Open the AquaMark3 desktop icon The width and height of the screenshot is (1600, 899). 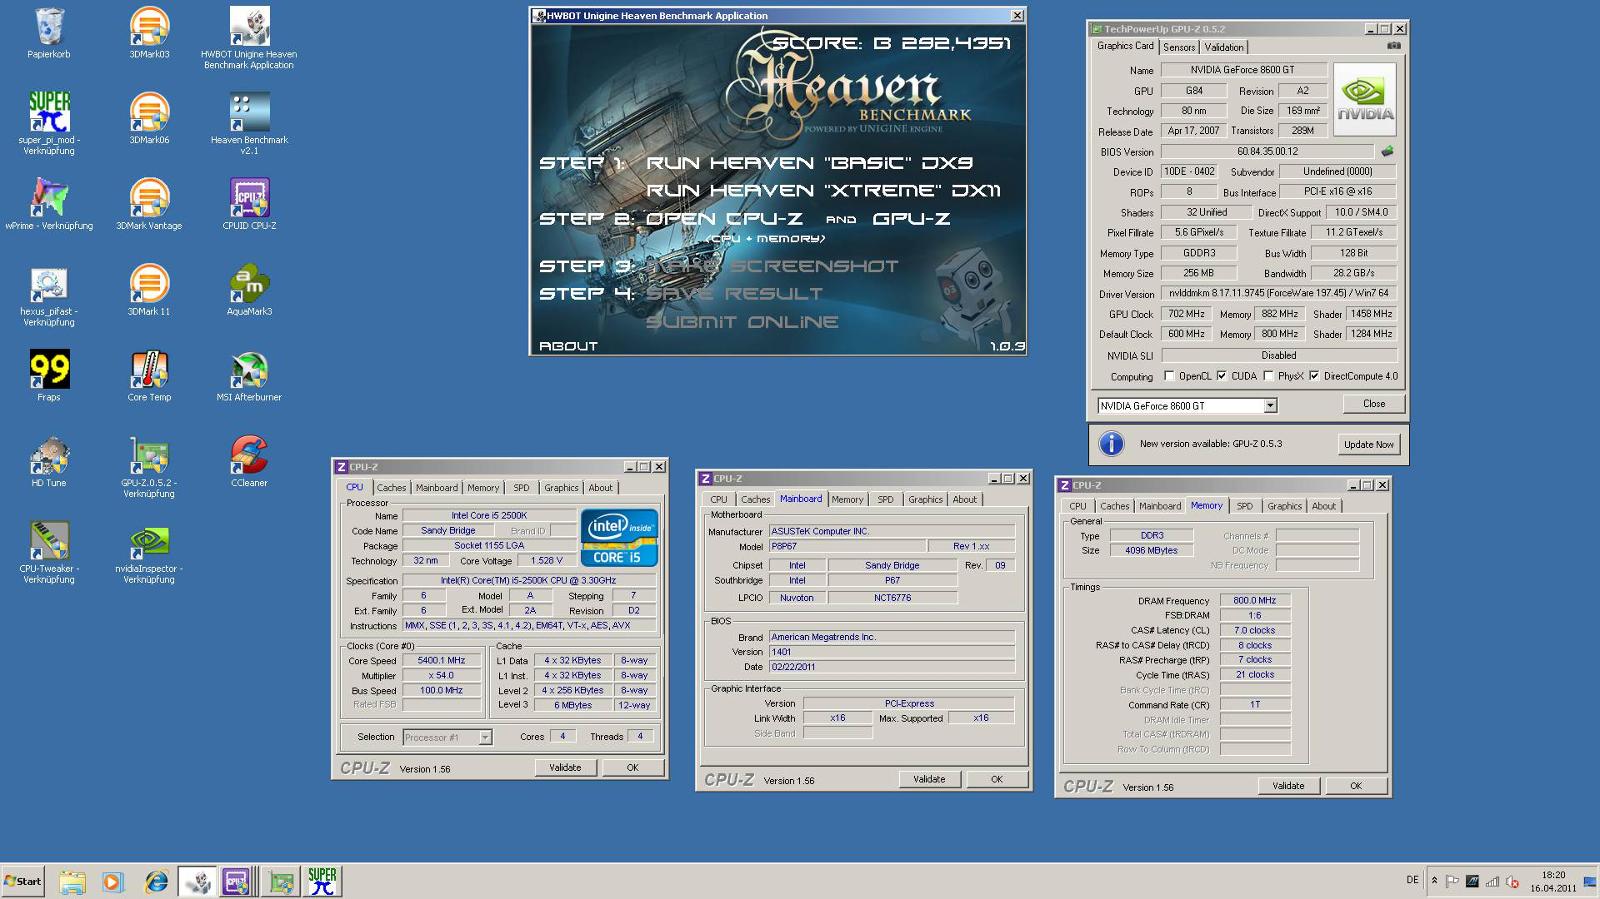249,284
